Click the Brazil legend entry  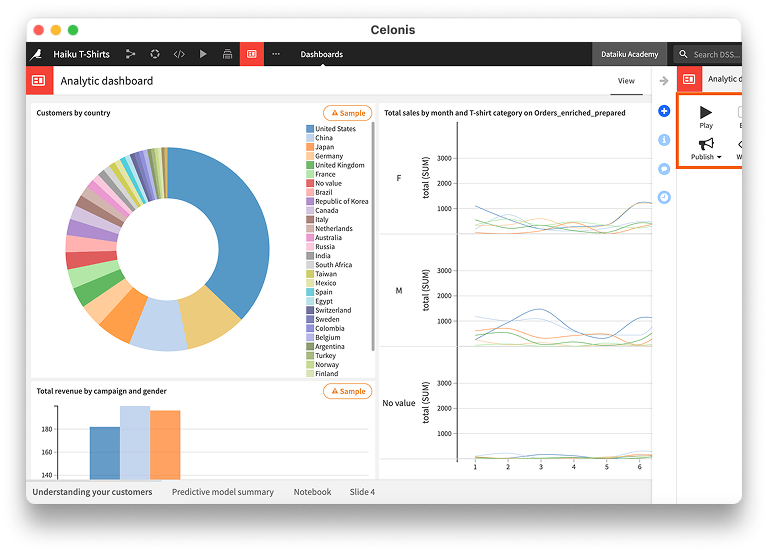(x=319, y=192)
